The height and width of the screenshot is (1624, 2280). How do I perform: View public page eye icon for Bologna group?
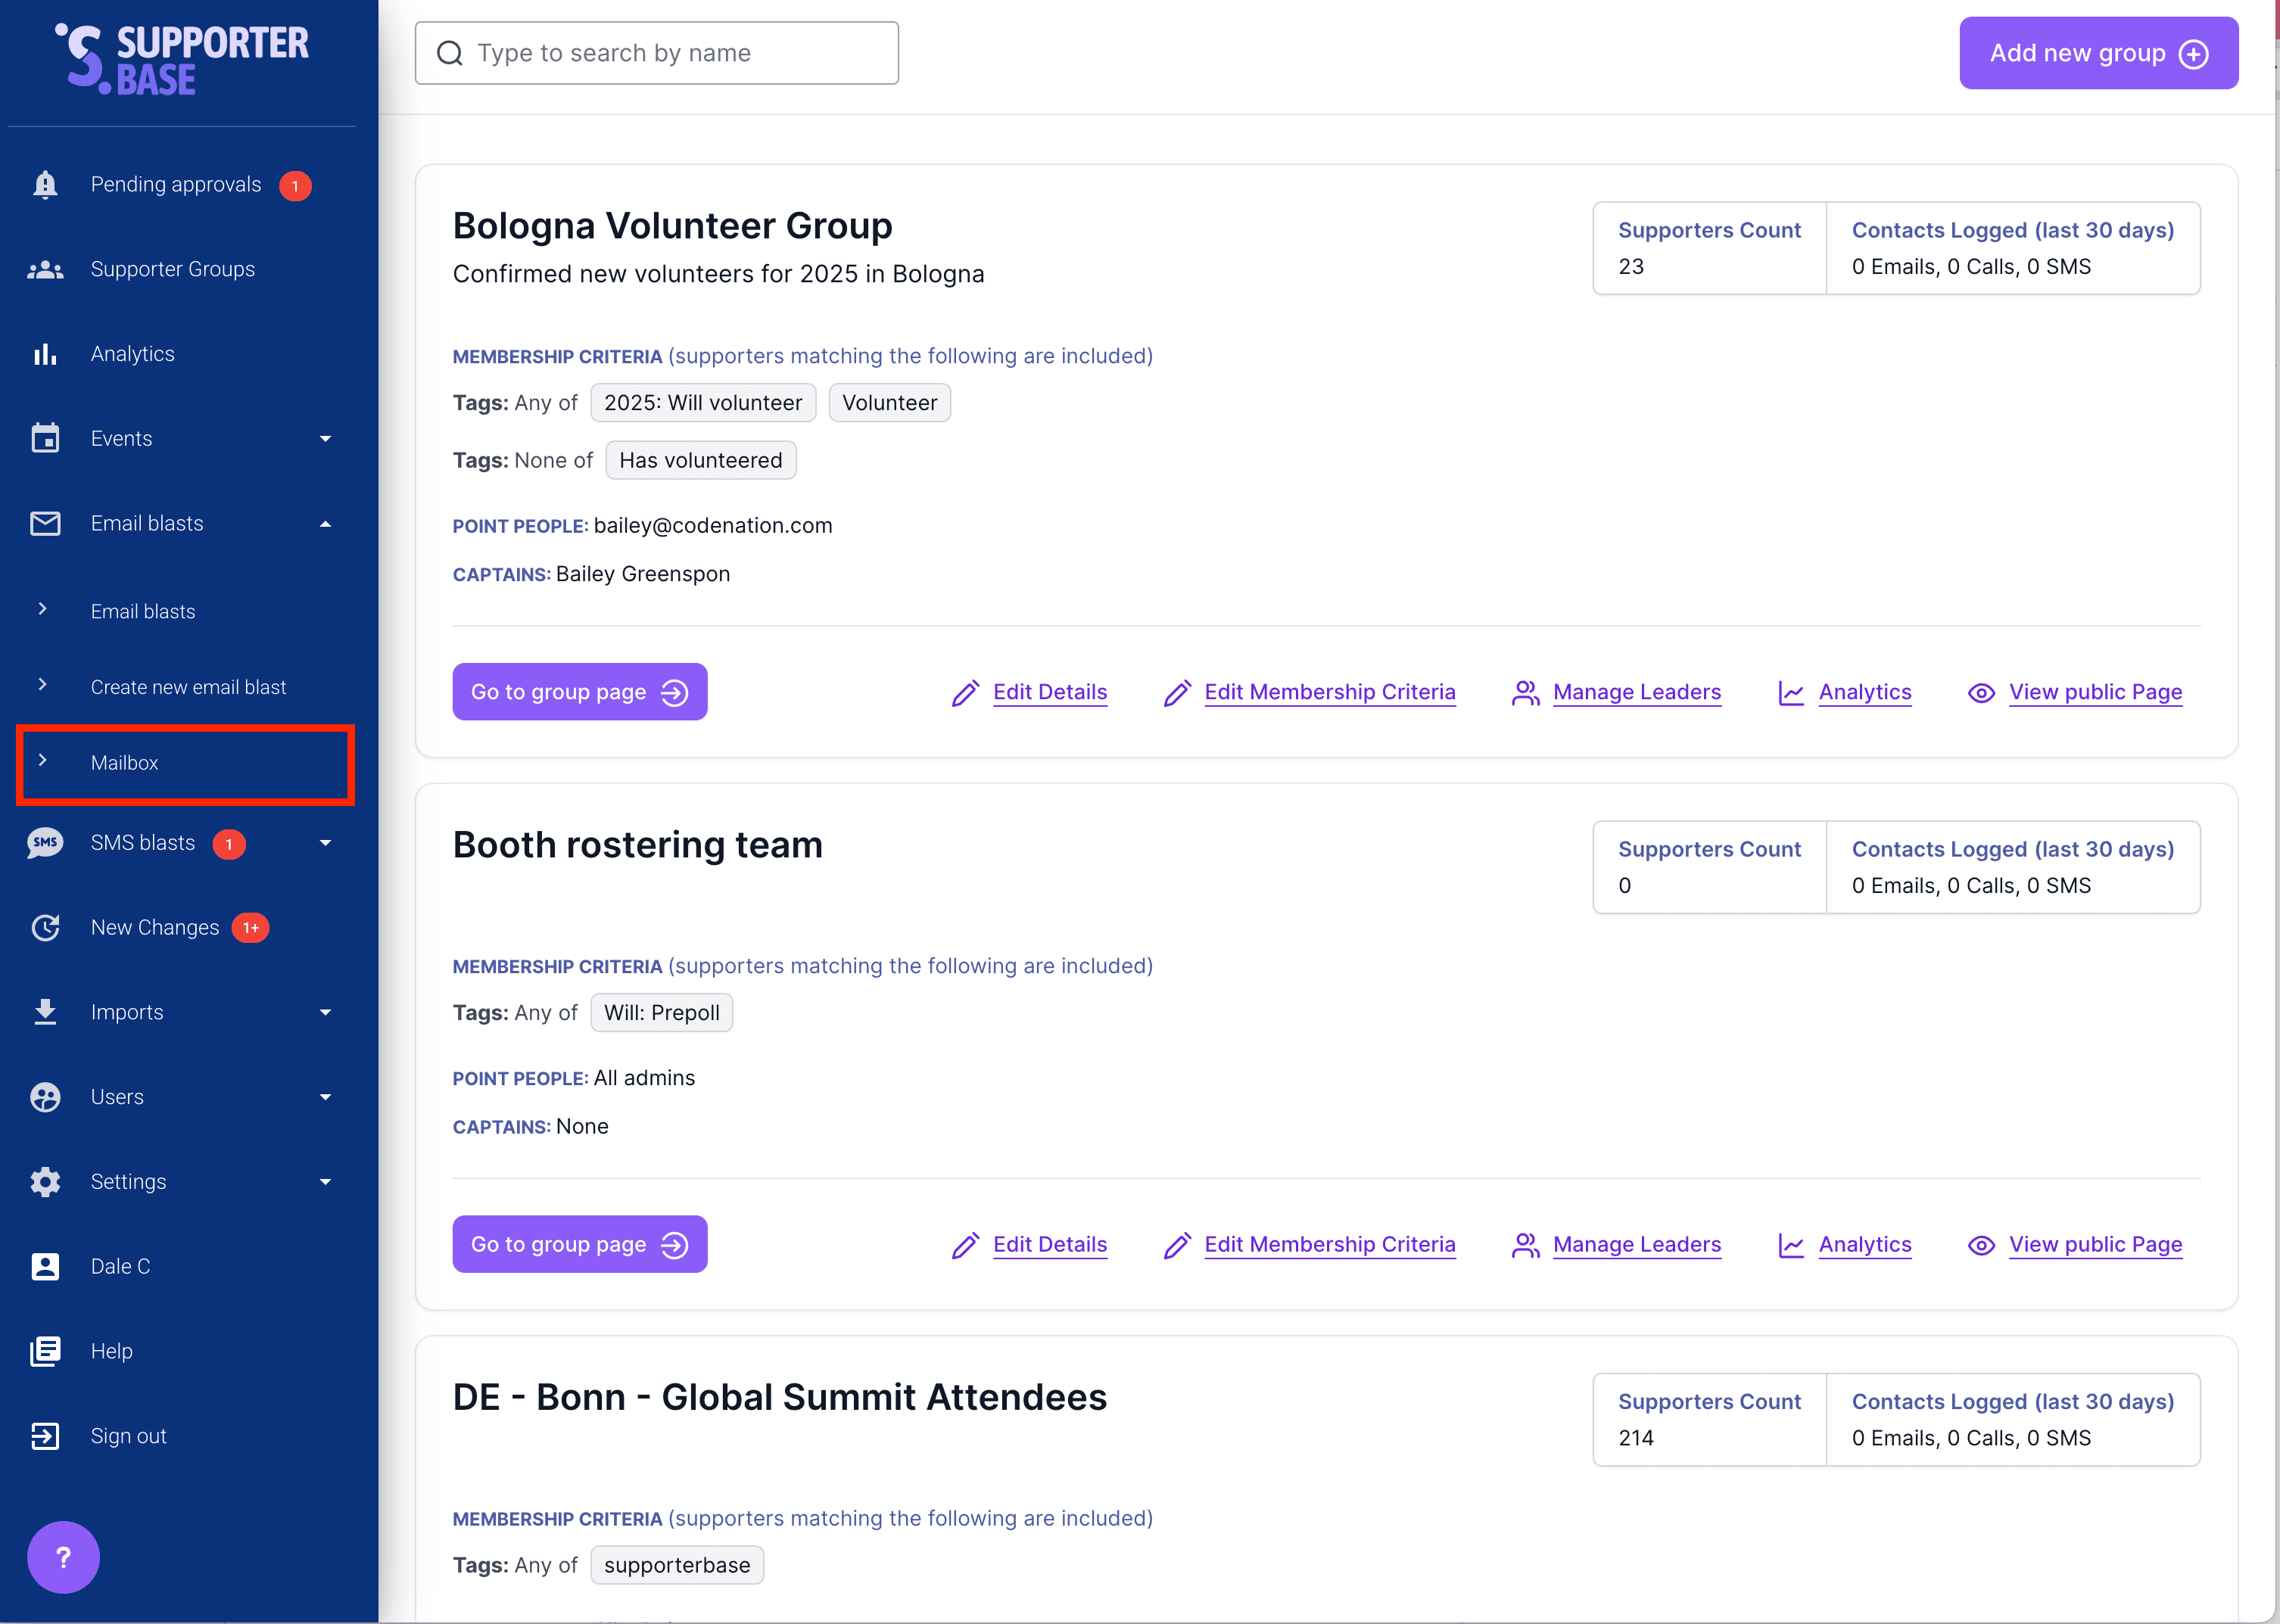pos(1980,693)
